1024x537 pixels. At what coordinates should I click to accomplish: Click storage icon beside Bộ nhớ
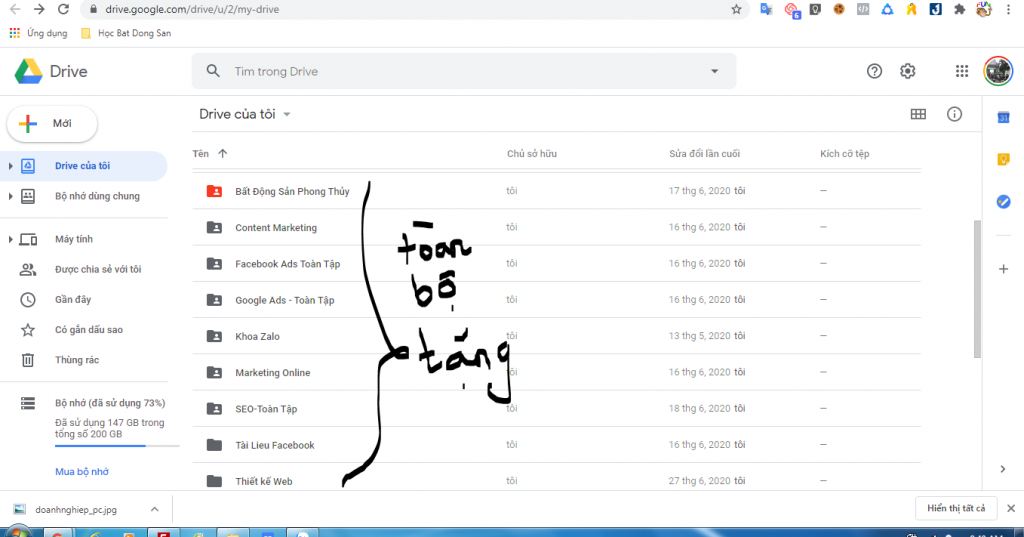coord(27,403)
